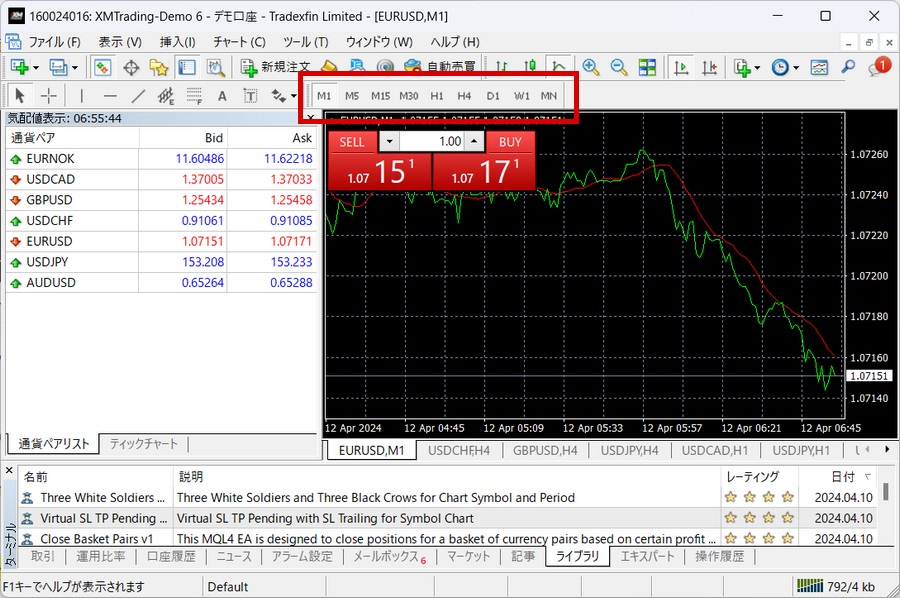Image resolution: width=900 pixels, height=598 pixels.
Task: Click the profiles icon
Action: (58, 67)
